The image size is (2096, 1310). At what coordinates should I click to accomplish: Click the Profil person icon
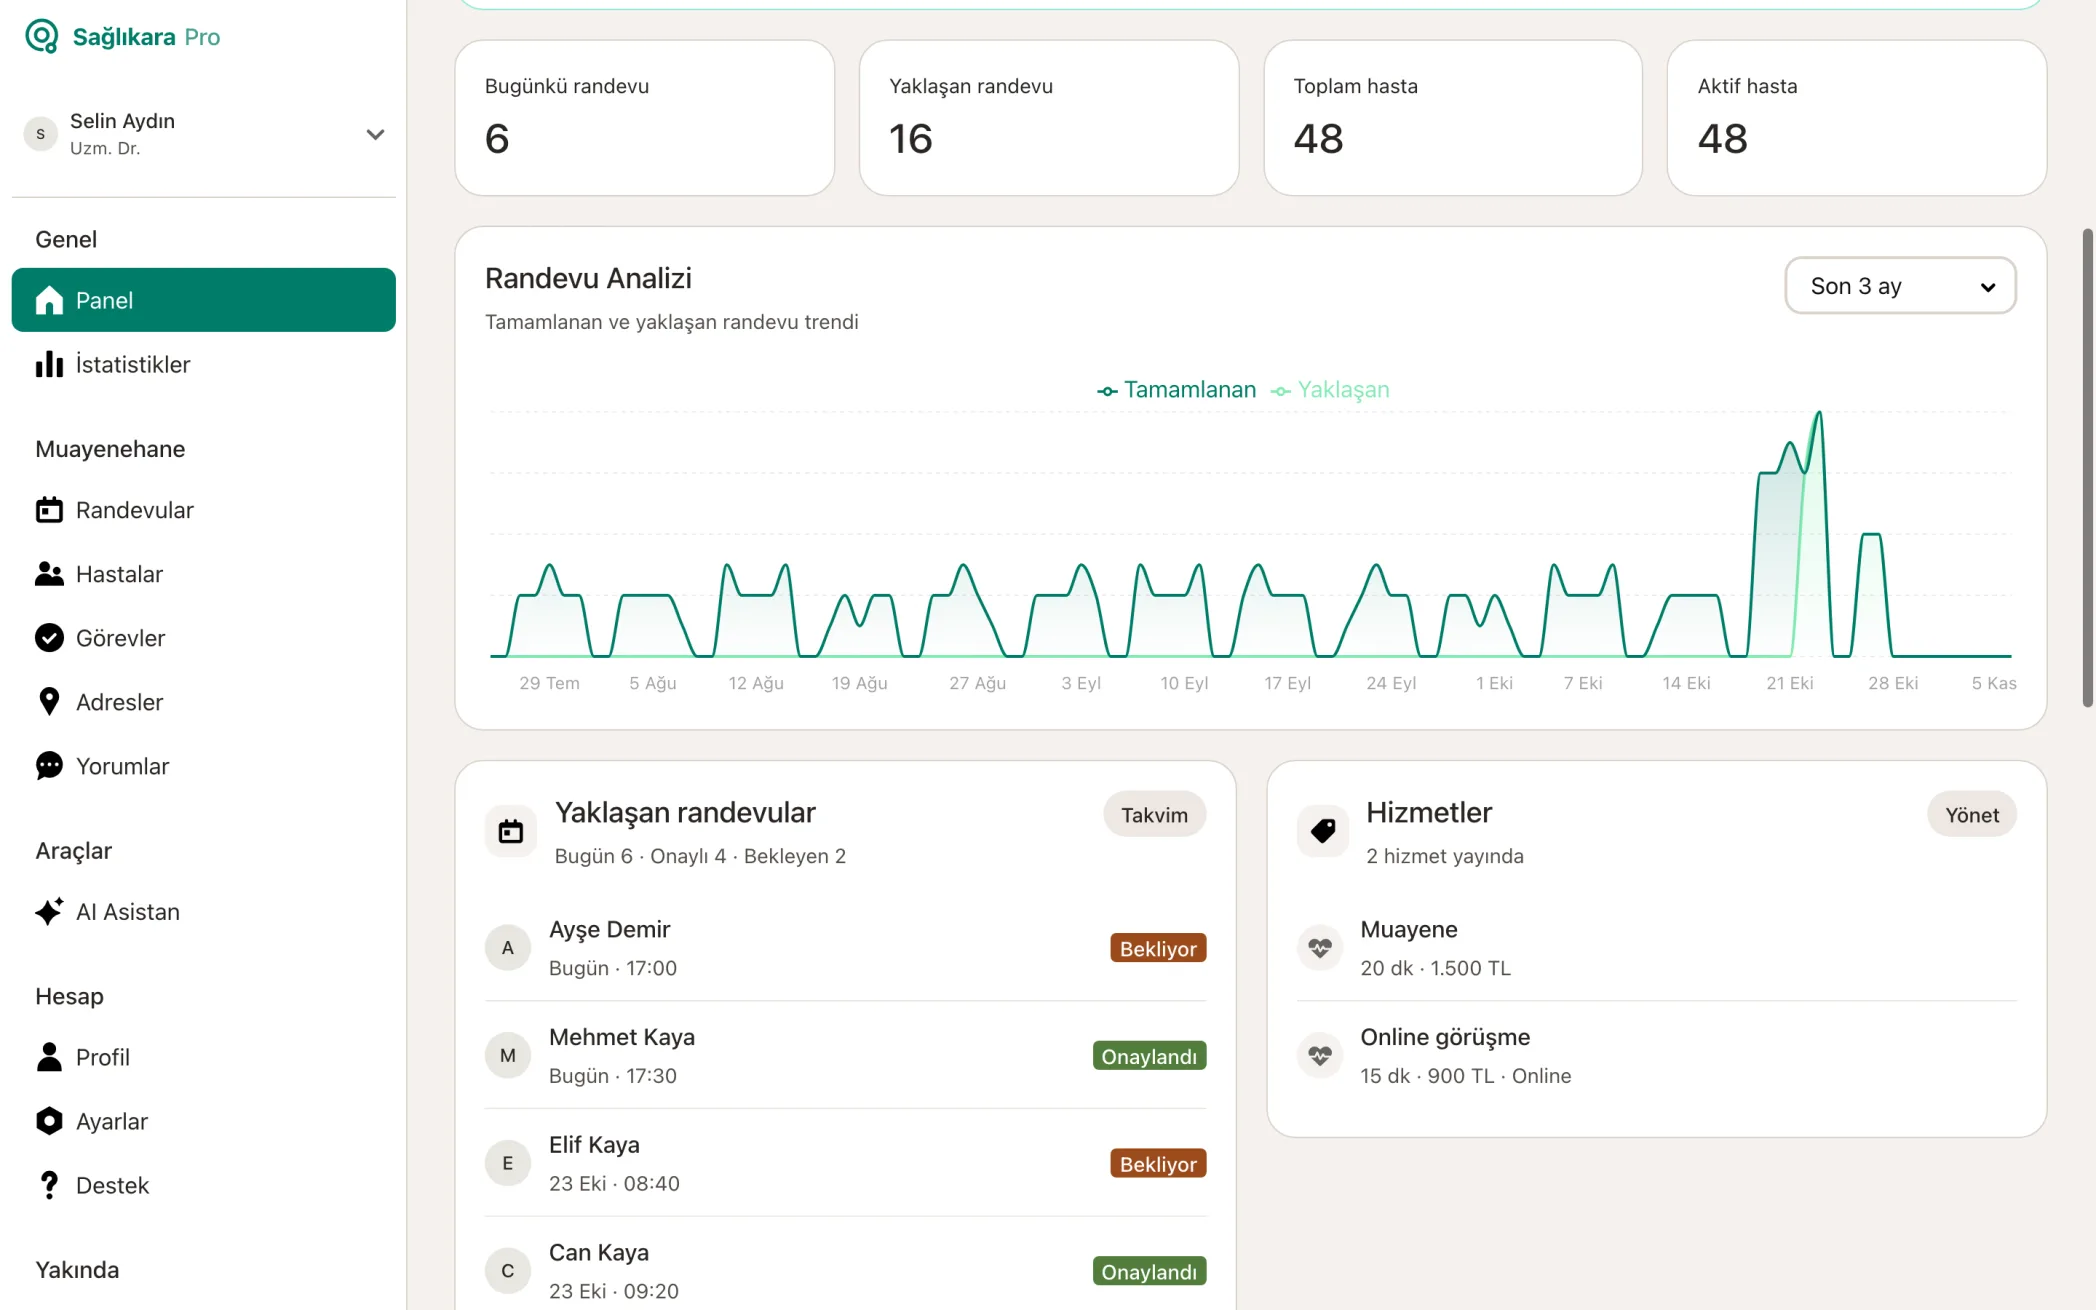click(49, 1057)
